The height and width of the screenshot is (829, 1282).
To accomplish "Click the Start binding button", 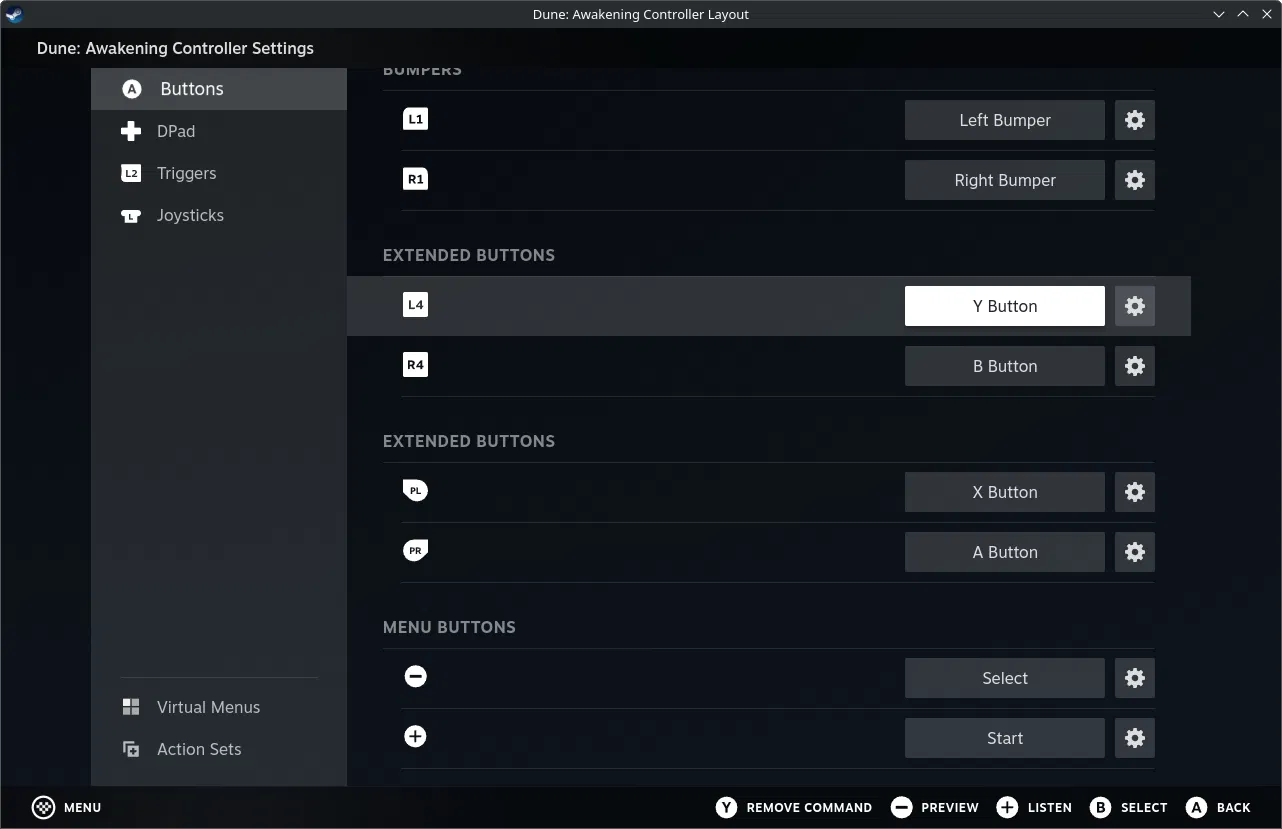I will point(1004,738).
